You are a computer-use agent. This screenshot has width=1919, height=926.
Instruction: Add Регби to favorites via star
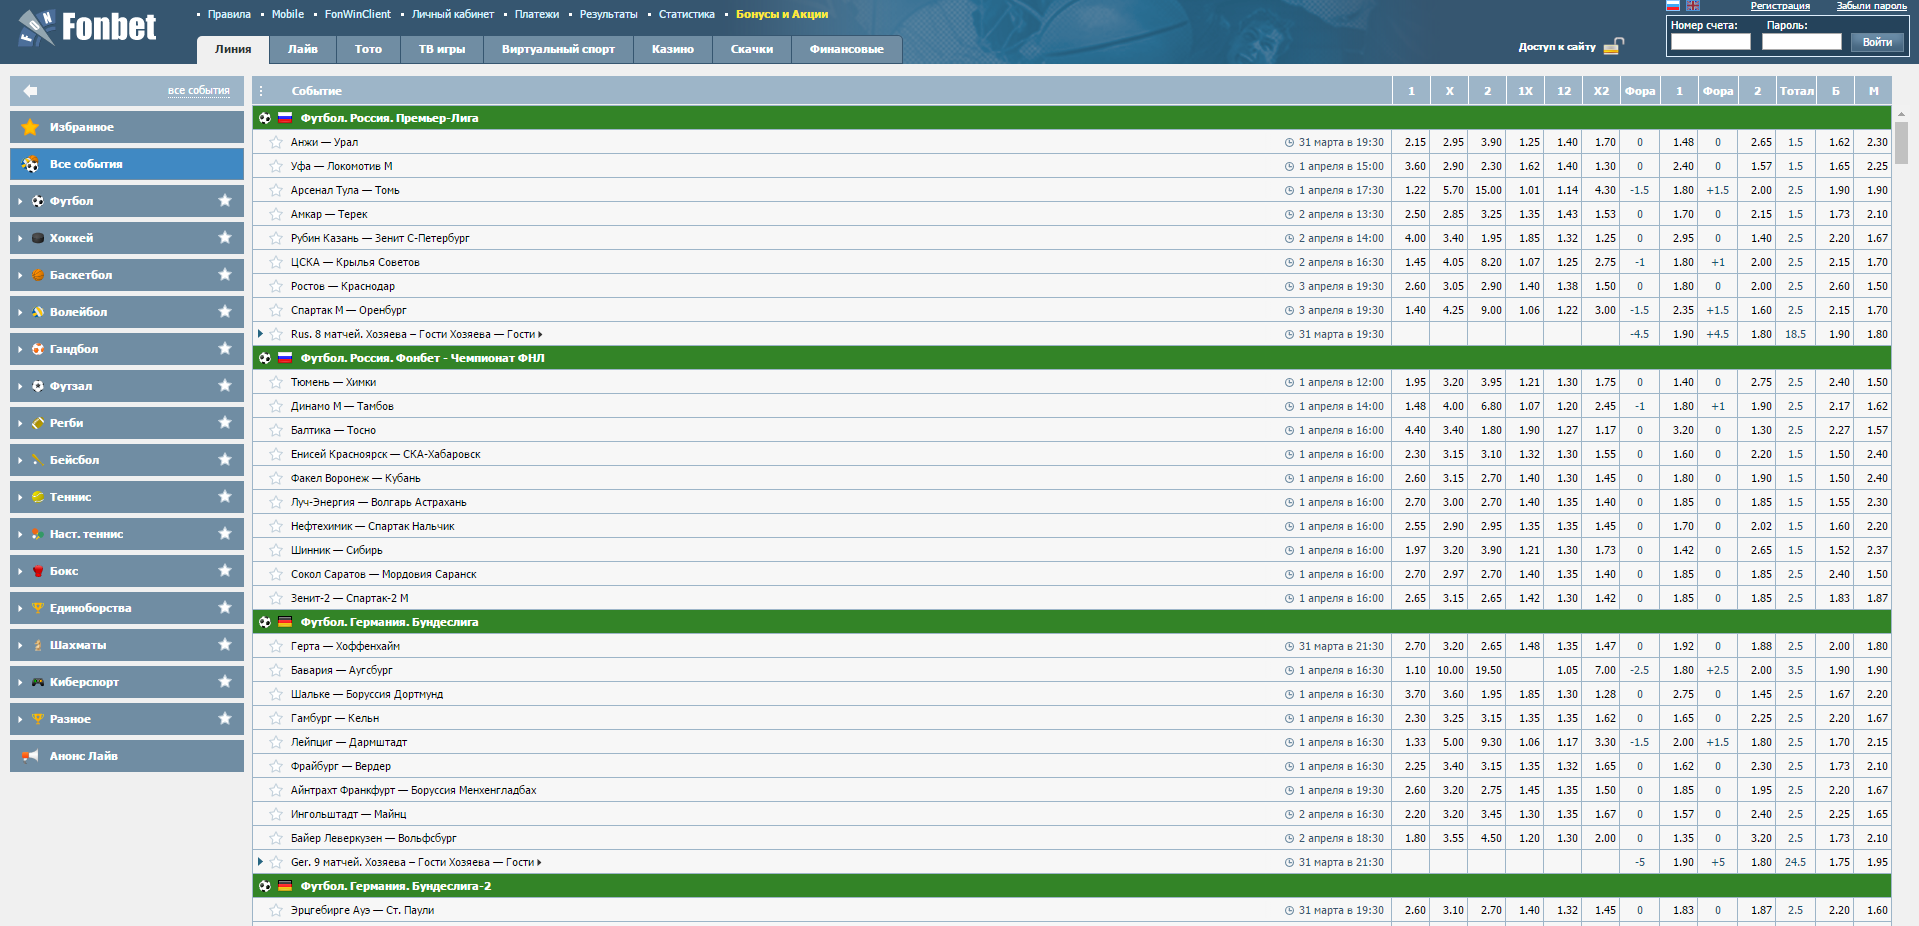point(225,423)
